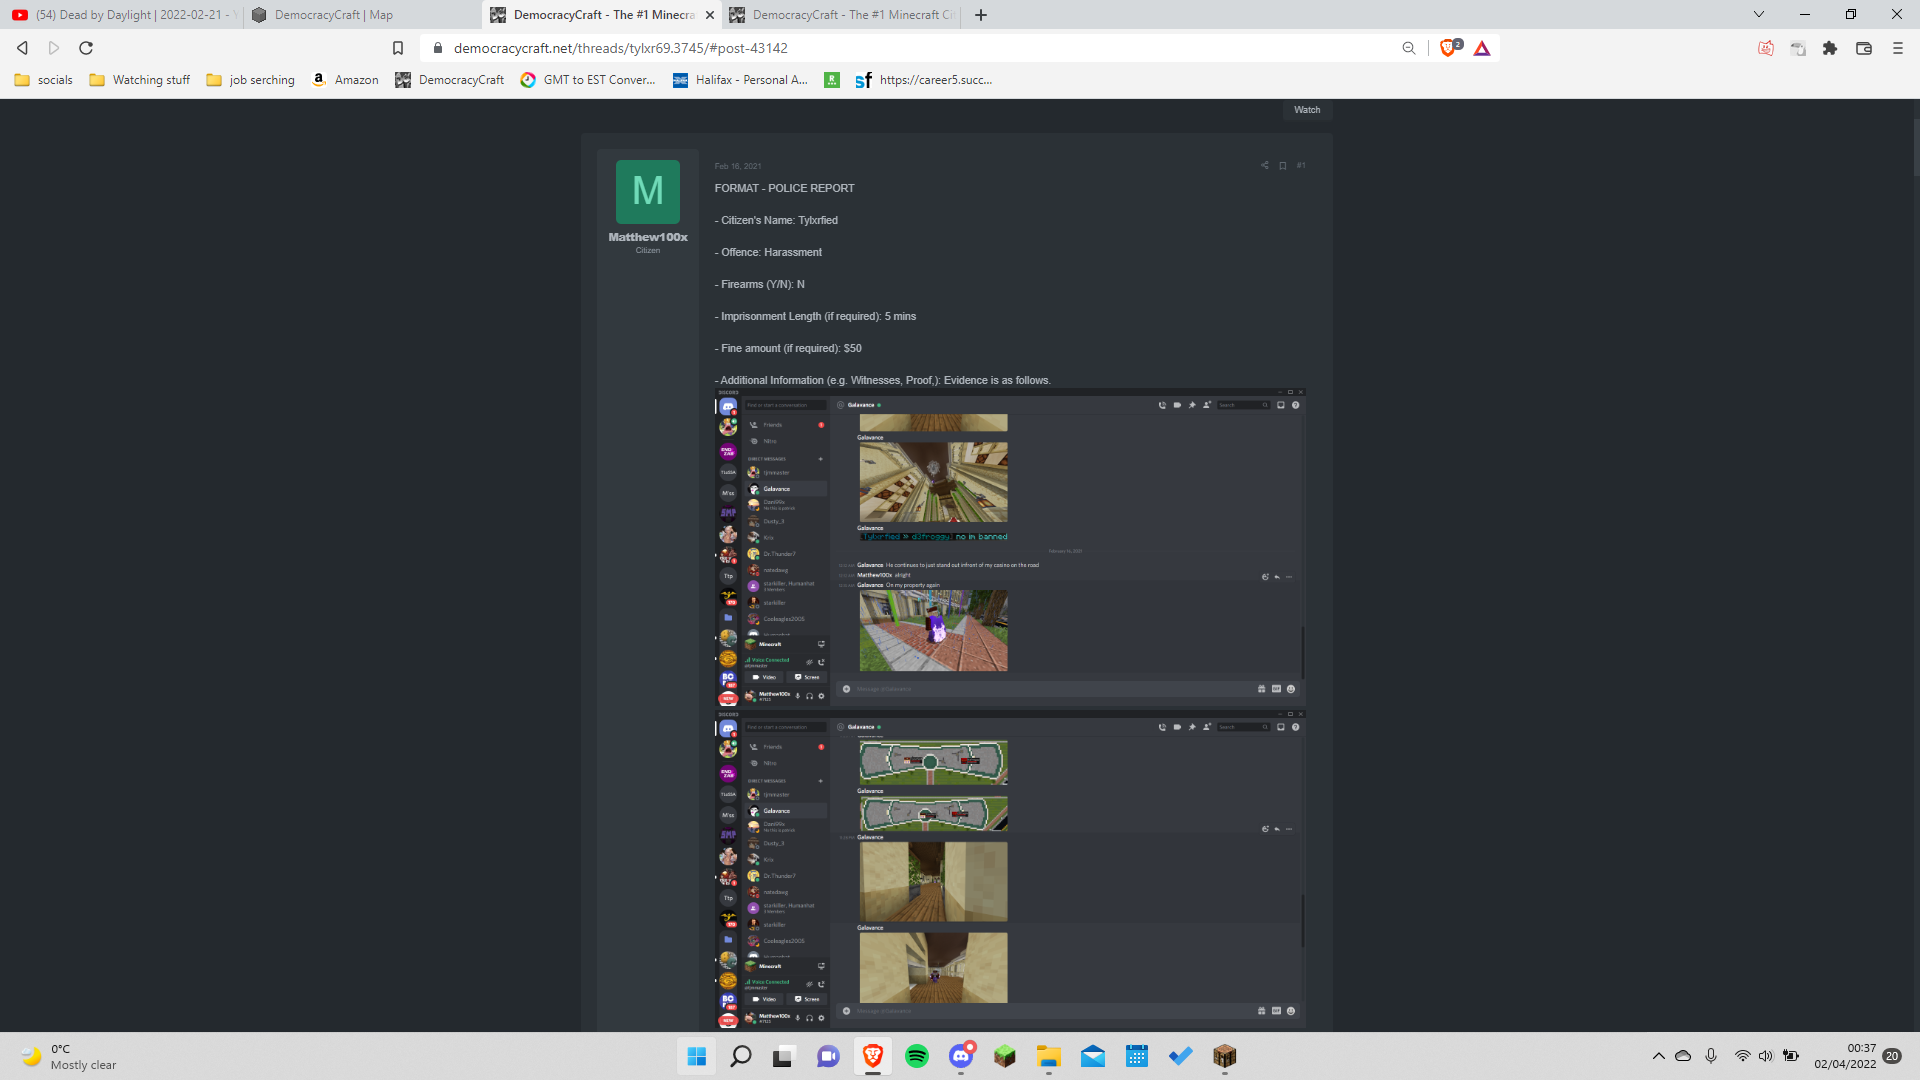Bookmark post using the post bookmark icon
1920x1080 pixels.
(x=1283, y=166)
